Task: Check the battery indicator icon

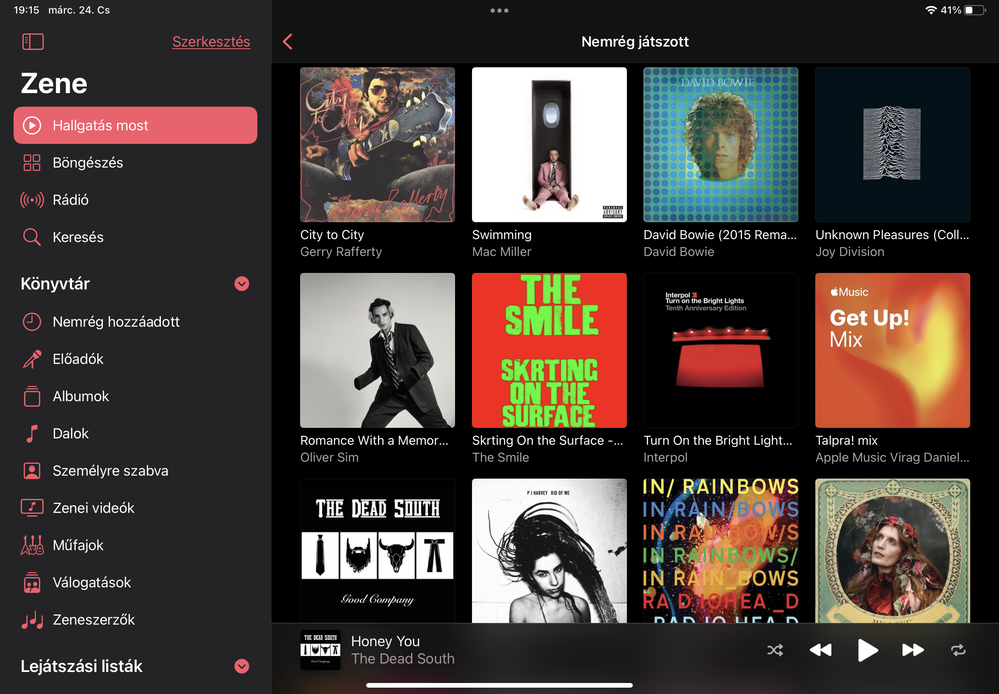Action: click(975, 10)
